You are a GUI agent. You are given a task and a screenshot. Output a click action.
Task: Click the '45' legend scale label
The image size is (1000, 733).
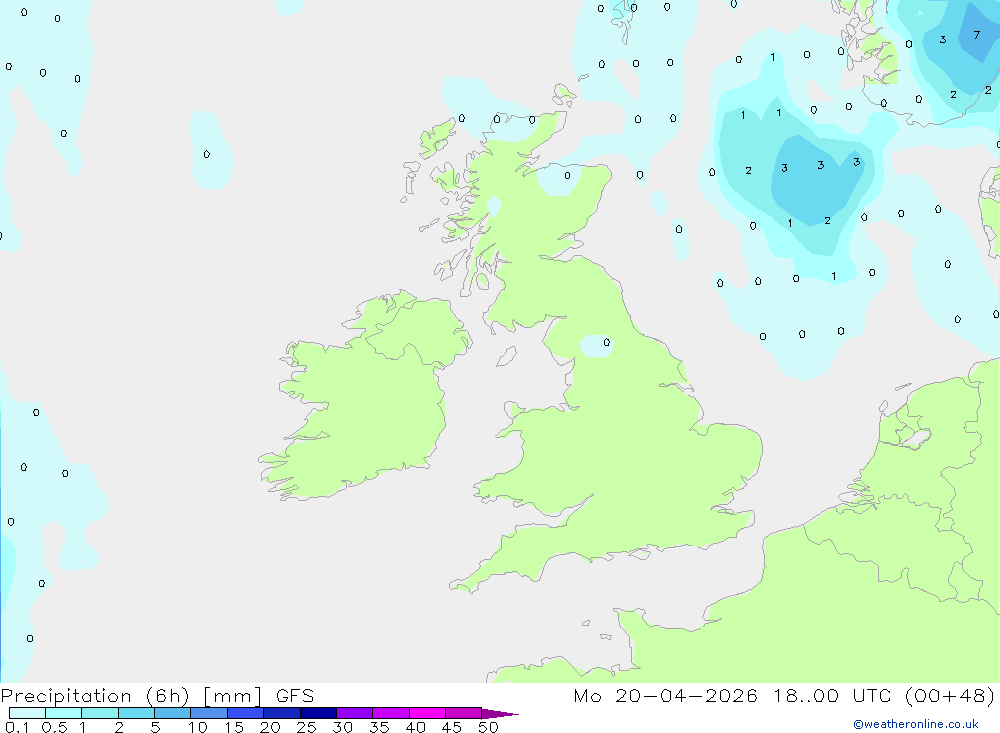pos(452,727)
